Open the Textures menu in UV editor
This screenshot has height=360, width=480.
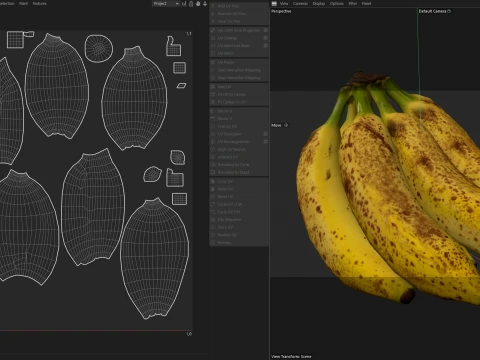coord(39,4)
